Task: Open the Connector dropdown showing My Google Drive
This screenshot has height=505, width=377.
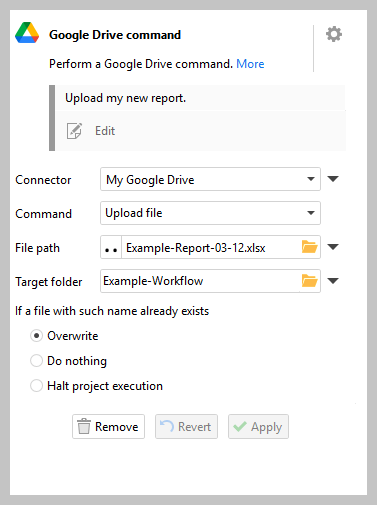Action: click(x=210, y=179)
